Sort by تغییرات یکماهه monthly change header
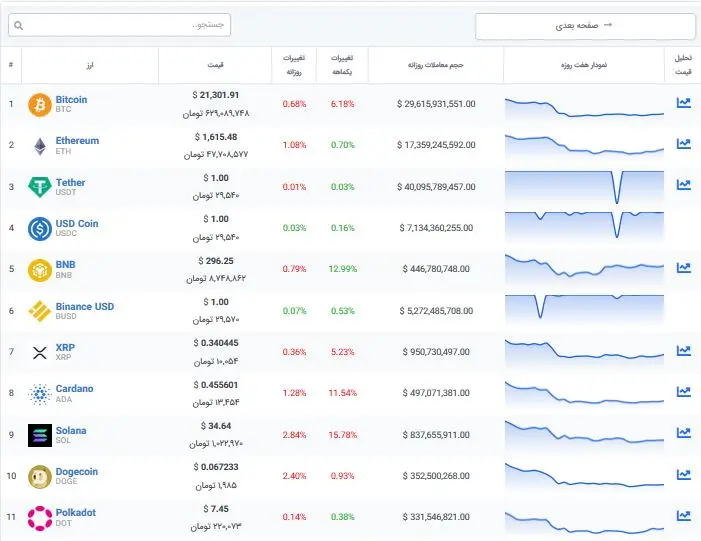701x541 pixels. pos(342,65)
